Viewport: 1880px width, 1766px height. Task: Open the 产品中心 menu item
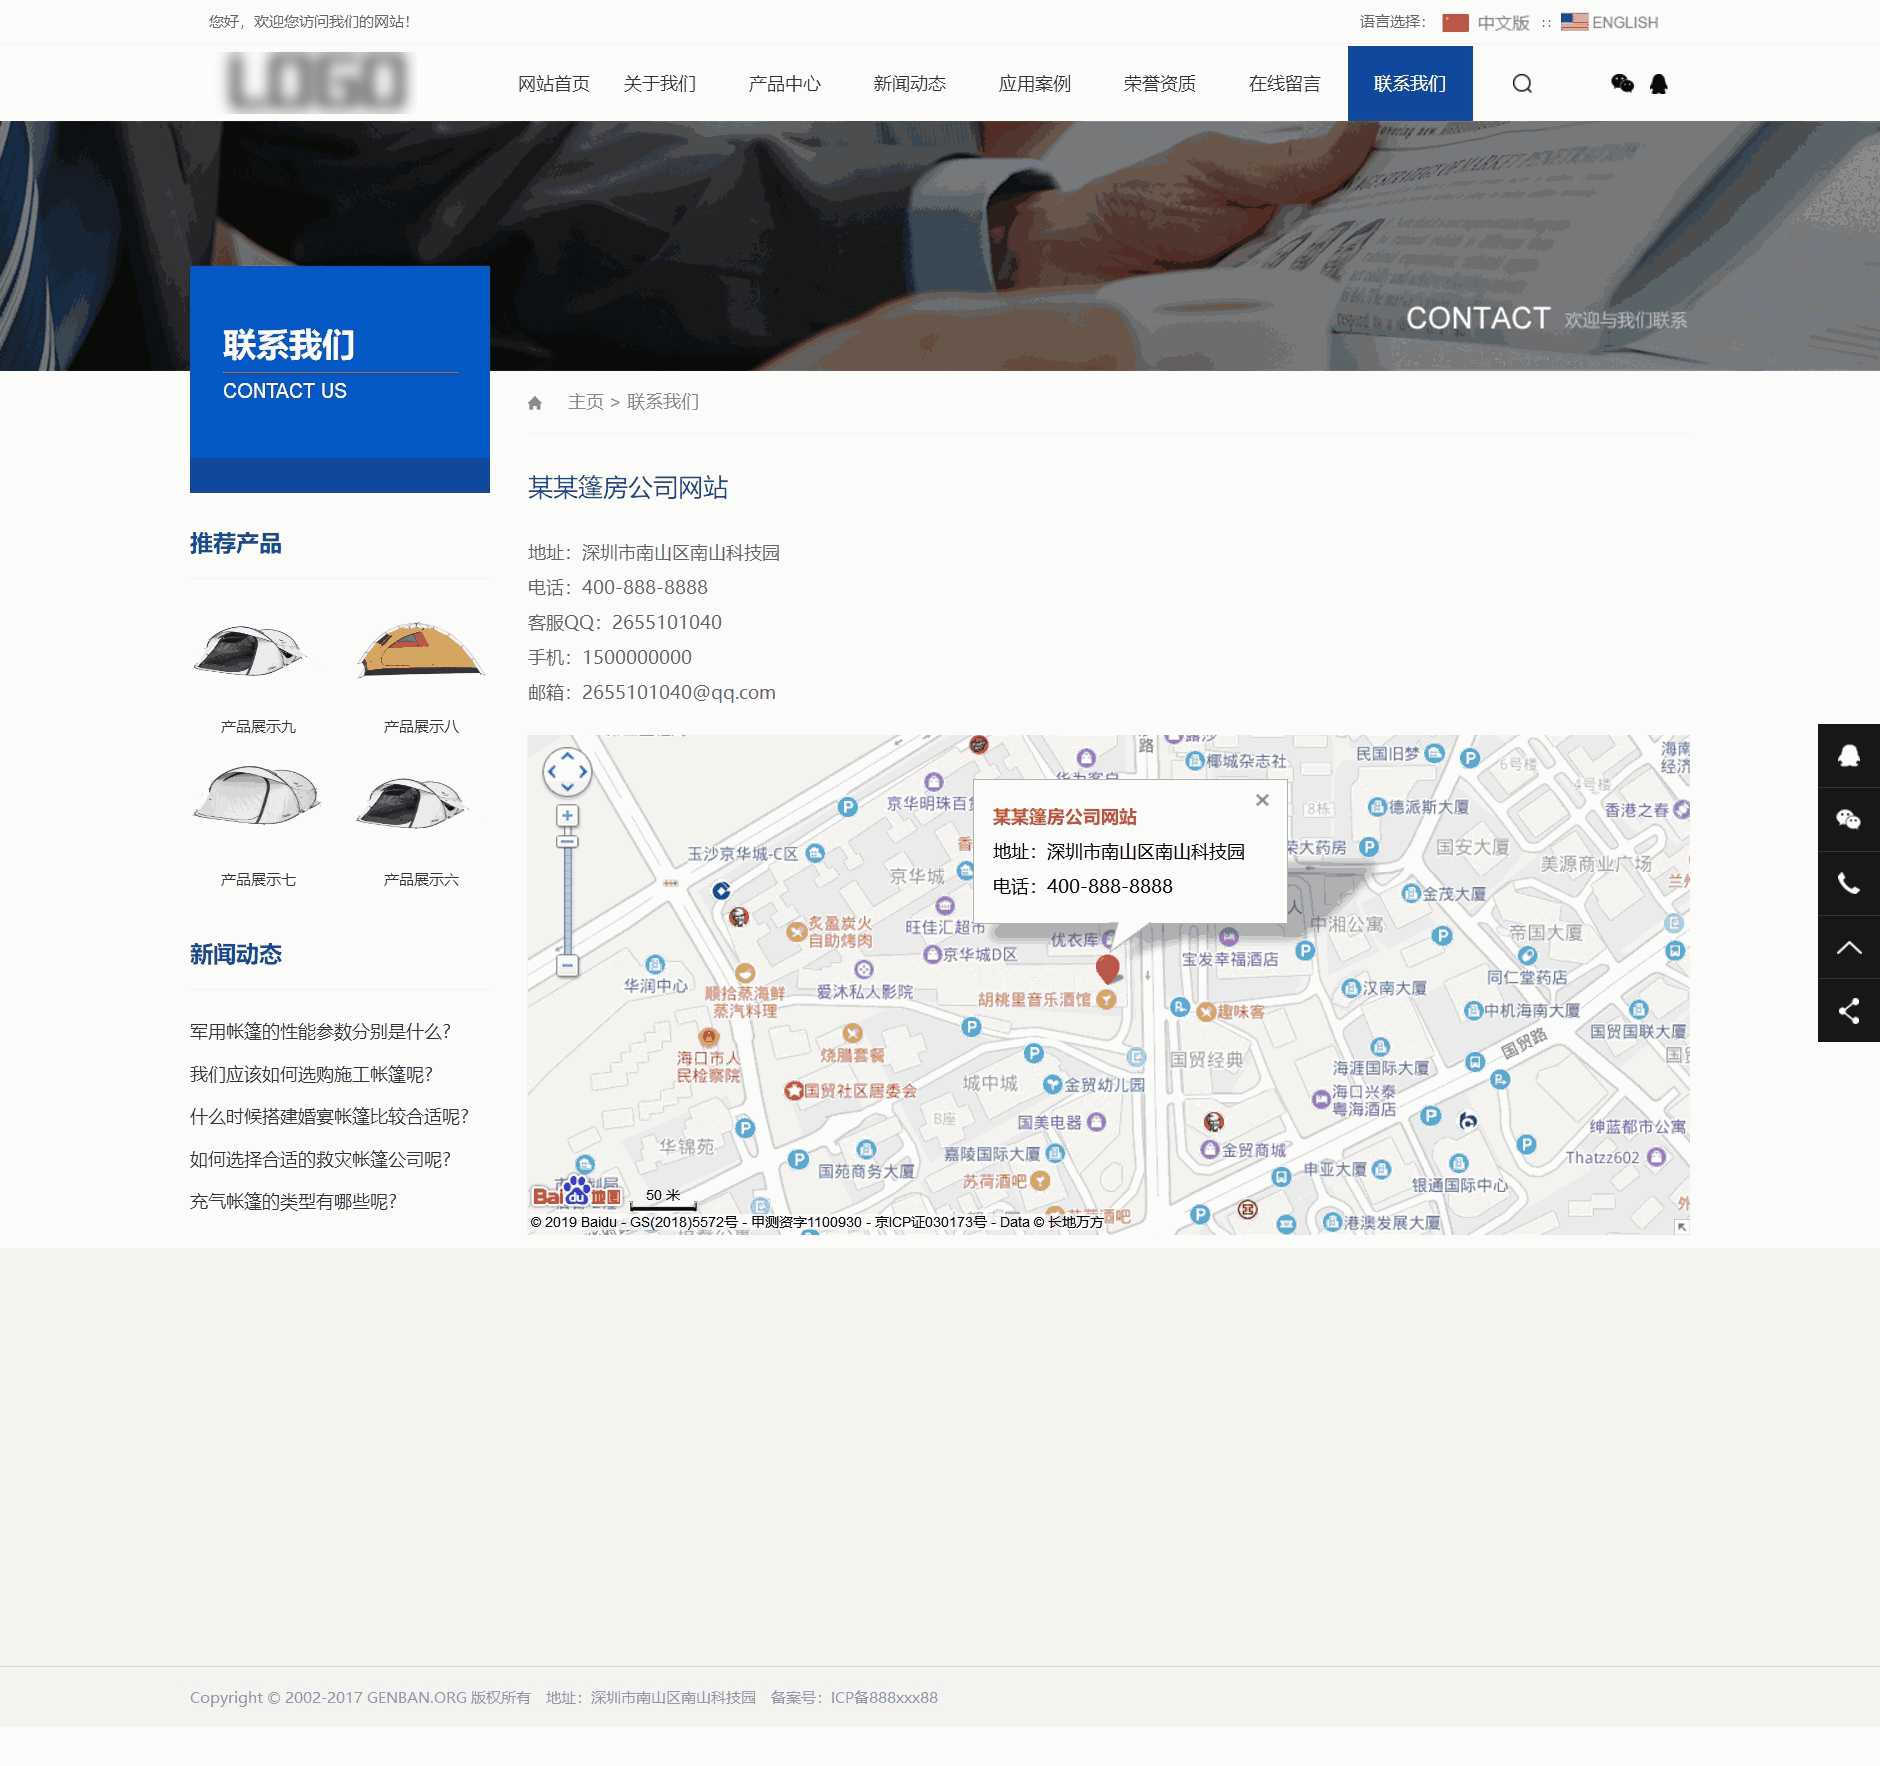click(x=784, y=84)
